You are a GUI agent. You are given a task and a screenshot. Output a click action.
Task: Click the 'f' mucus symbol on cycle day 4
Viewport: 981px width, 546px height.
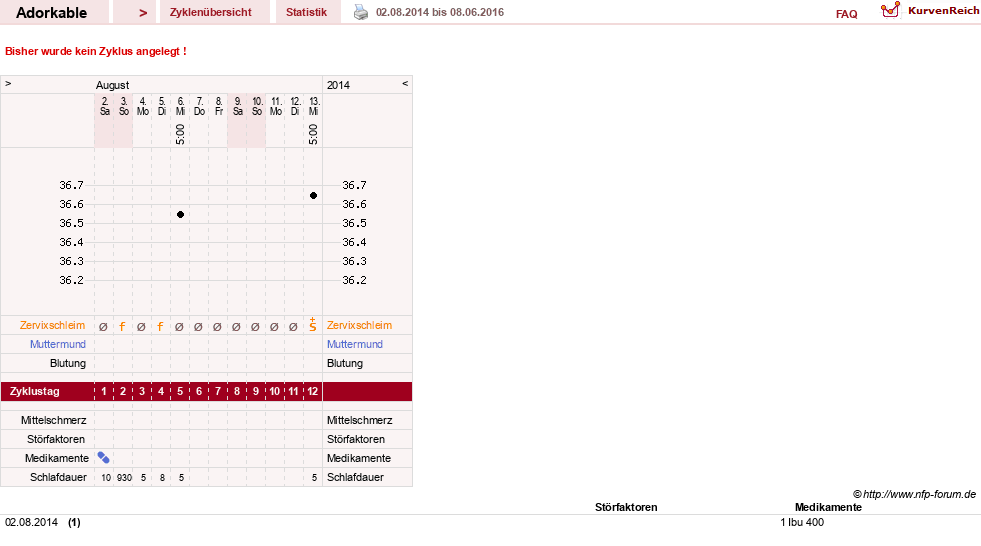point(160,326)
